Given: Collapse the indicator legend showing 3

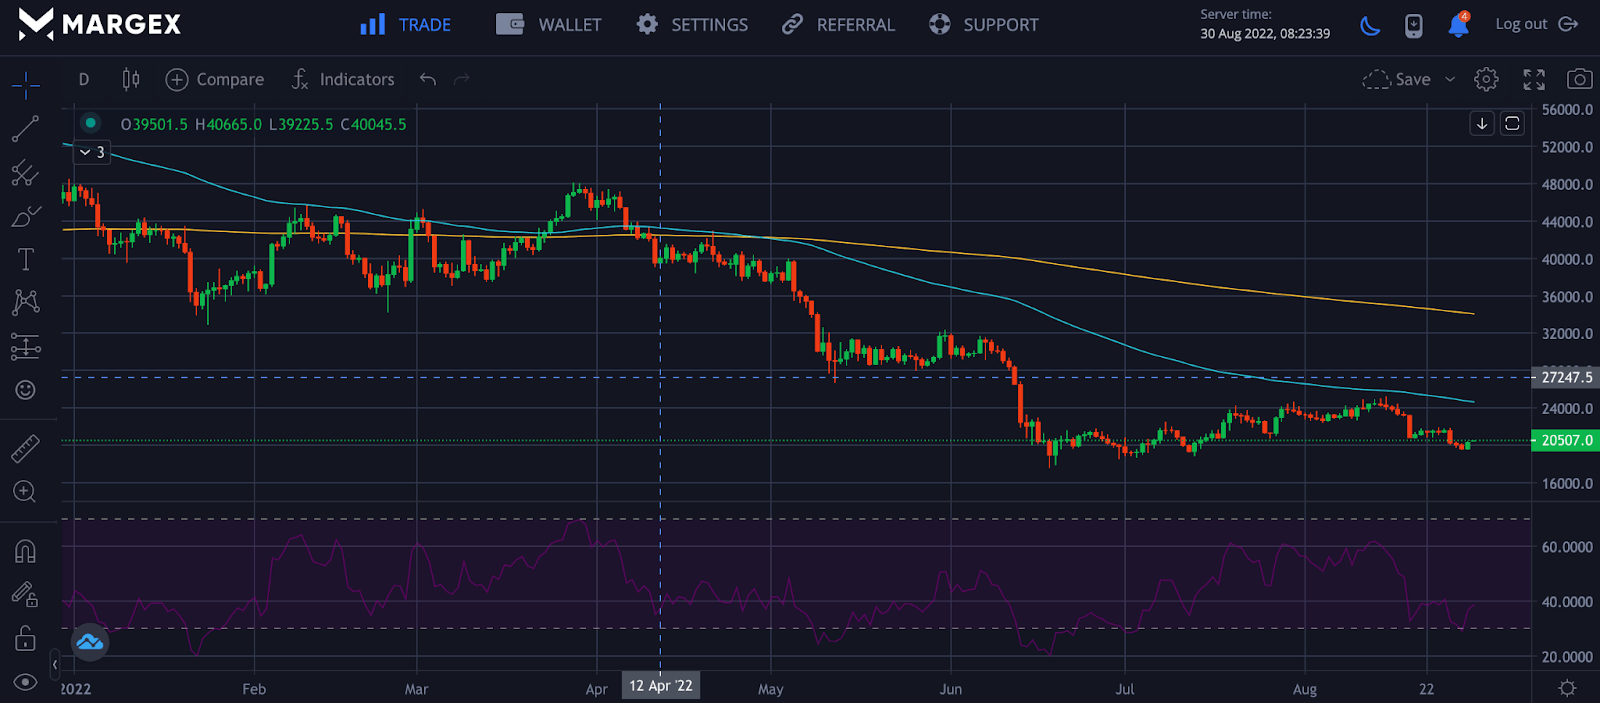Looking at the screenshot, I should pyautogui.click(x=92, y=152).
